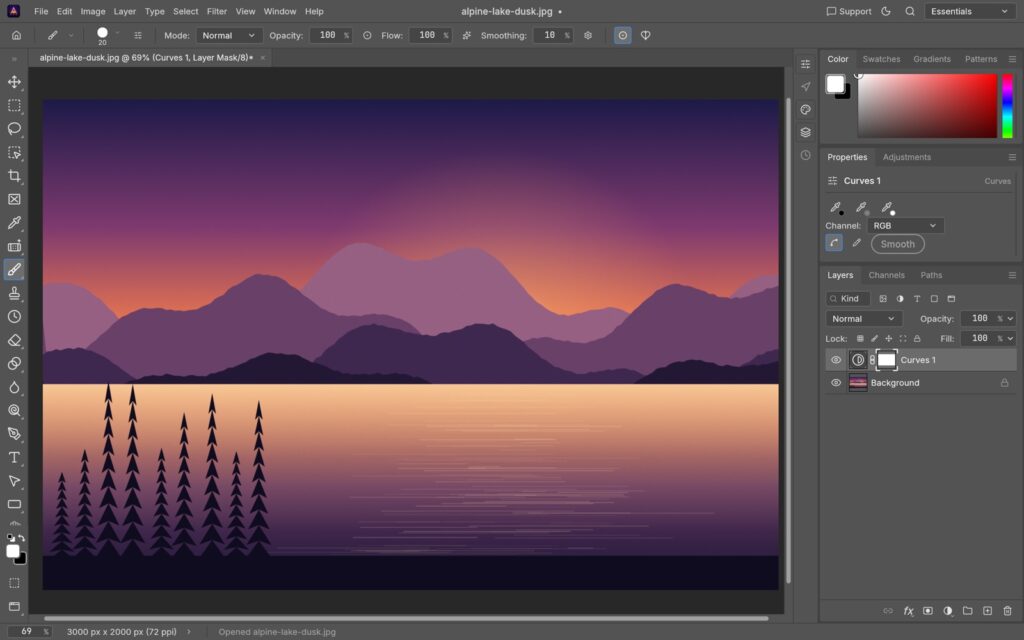
Task: Create a new layer group folder
Action: point(967,611)
